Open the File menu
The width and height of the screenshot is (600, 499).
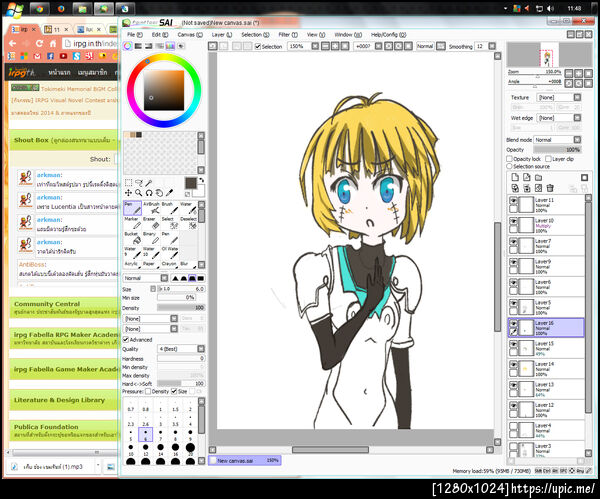pyautogui.click(x=134, y=35)
